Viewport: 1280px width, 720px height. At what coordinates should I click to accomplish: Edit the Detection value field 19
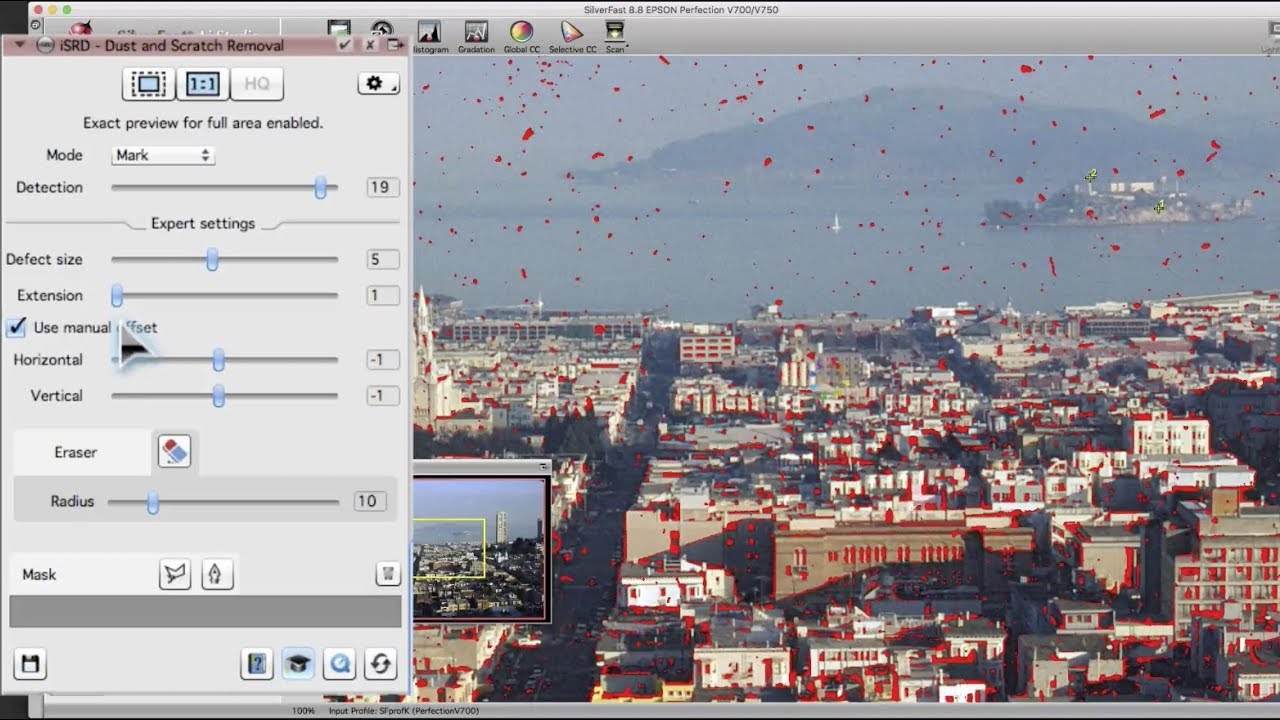click(x=383, y=187)
